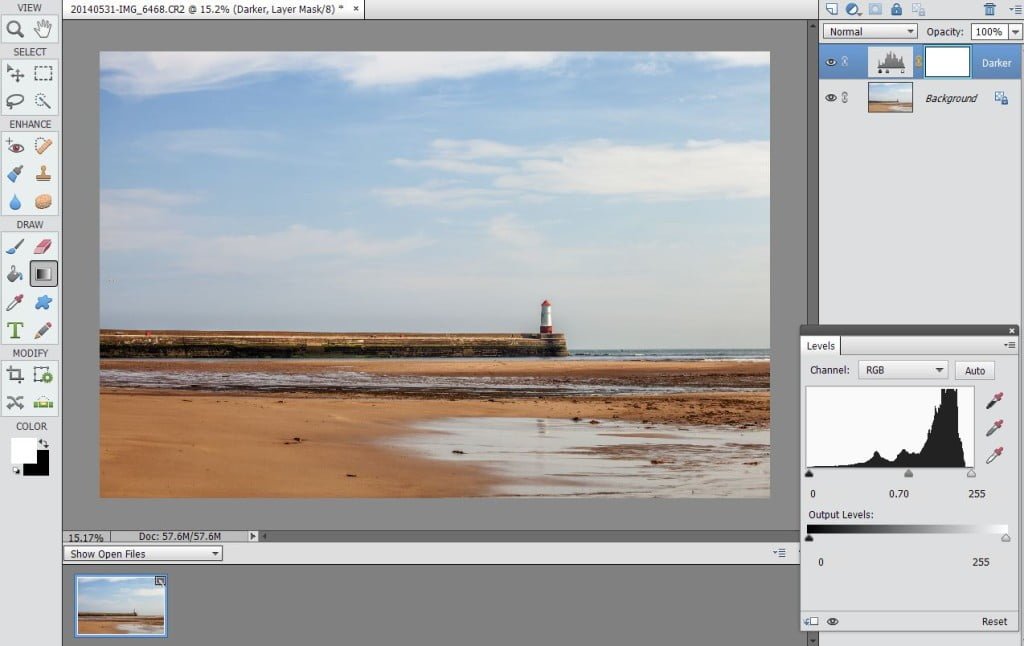Lock transparent pixels of the layer
Screen dimensions: 1024x646
pyautogui.click(x=918, y=9)
